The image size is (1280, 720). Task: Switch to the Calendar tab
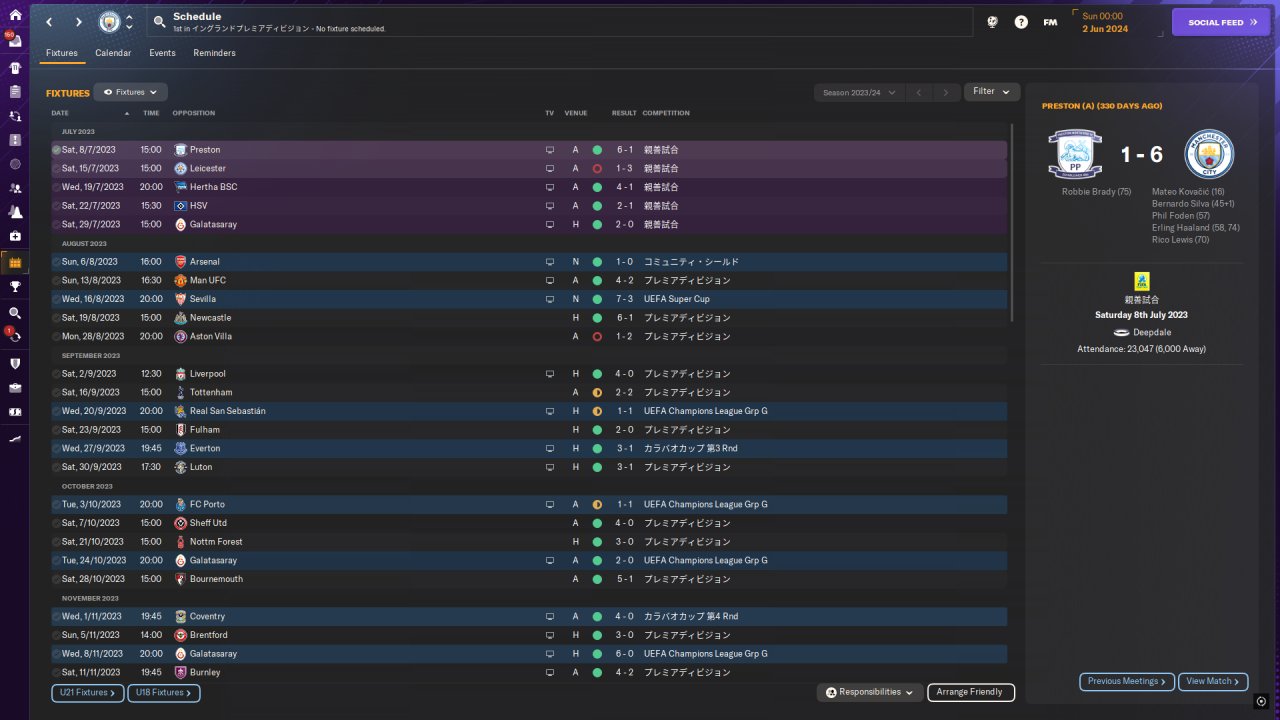[113, 53]
